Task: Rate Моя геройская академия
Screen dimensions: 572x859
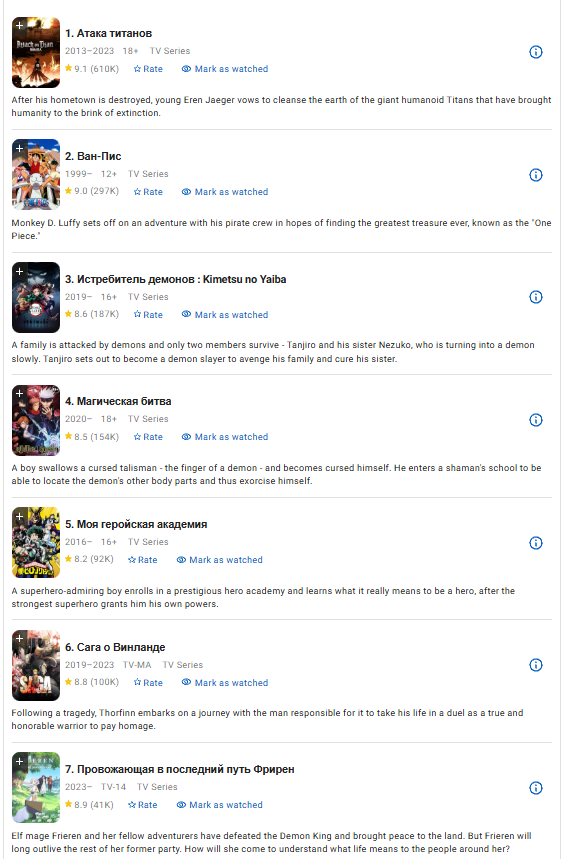Action: [x=142, y=560]
